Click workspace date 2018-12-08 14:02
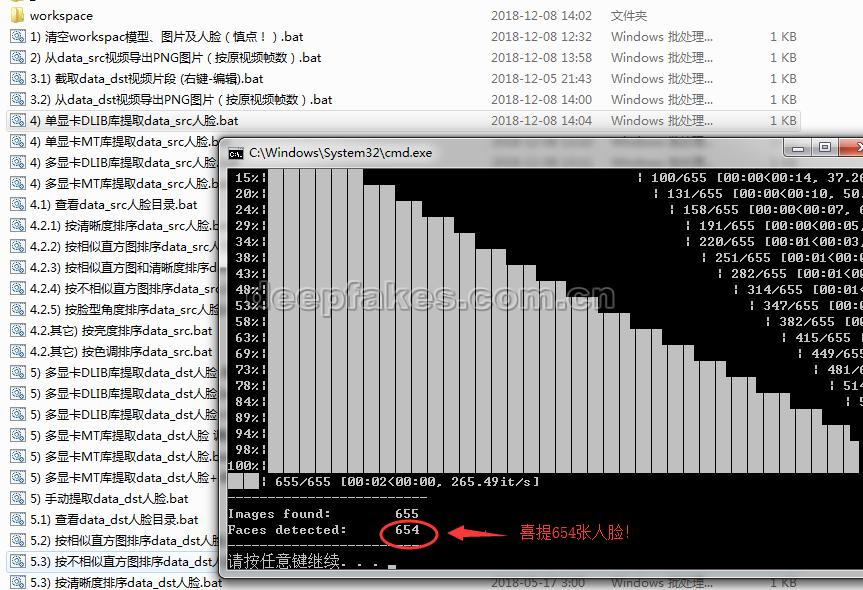Image resolution: width=863 pixels, height=590 pixels. click(x=541, y=15)
